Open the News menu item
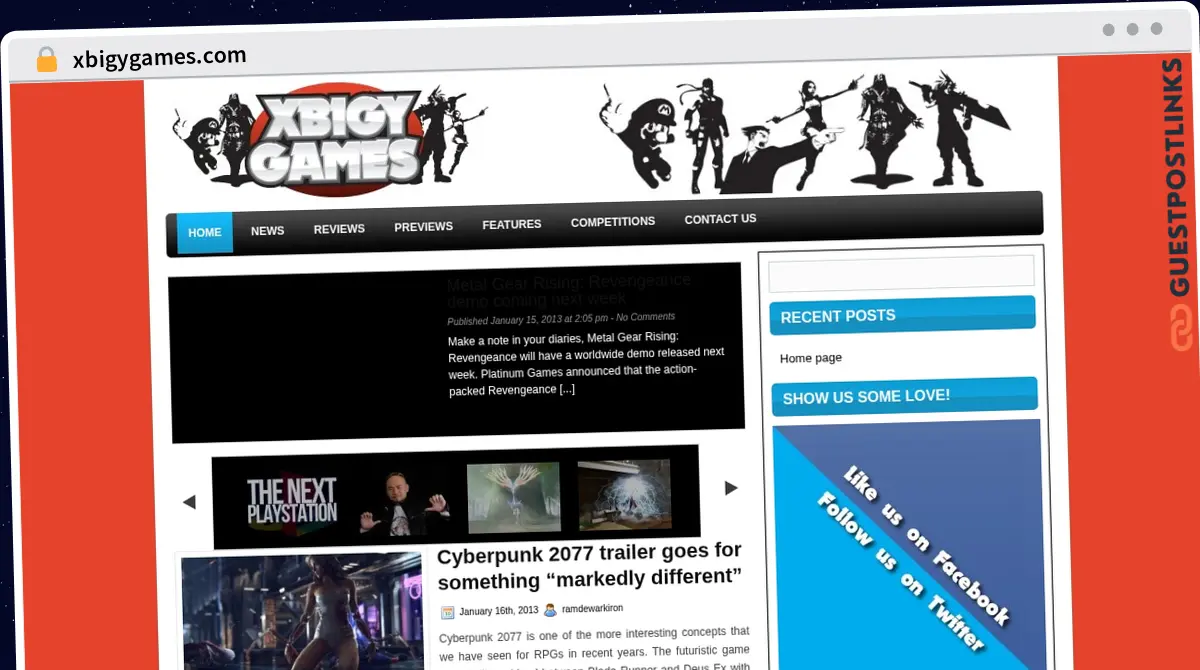1200x670 pixels. tap(267, 231)
